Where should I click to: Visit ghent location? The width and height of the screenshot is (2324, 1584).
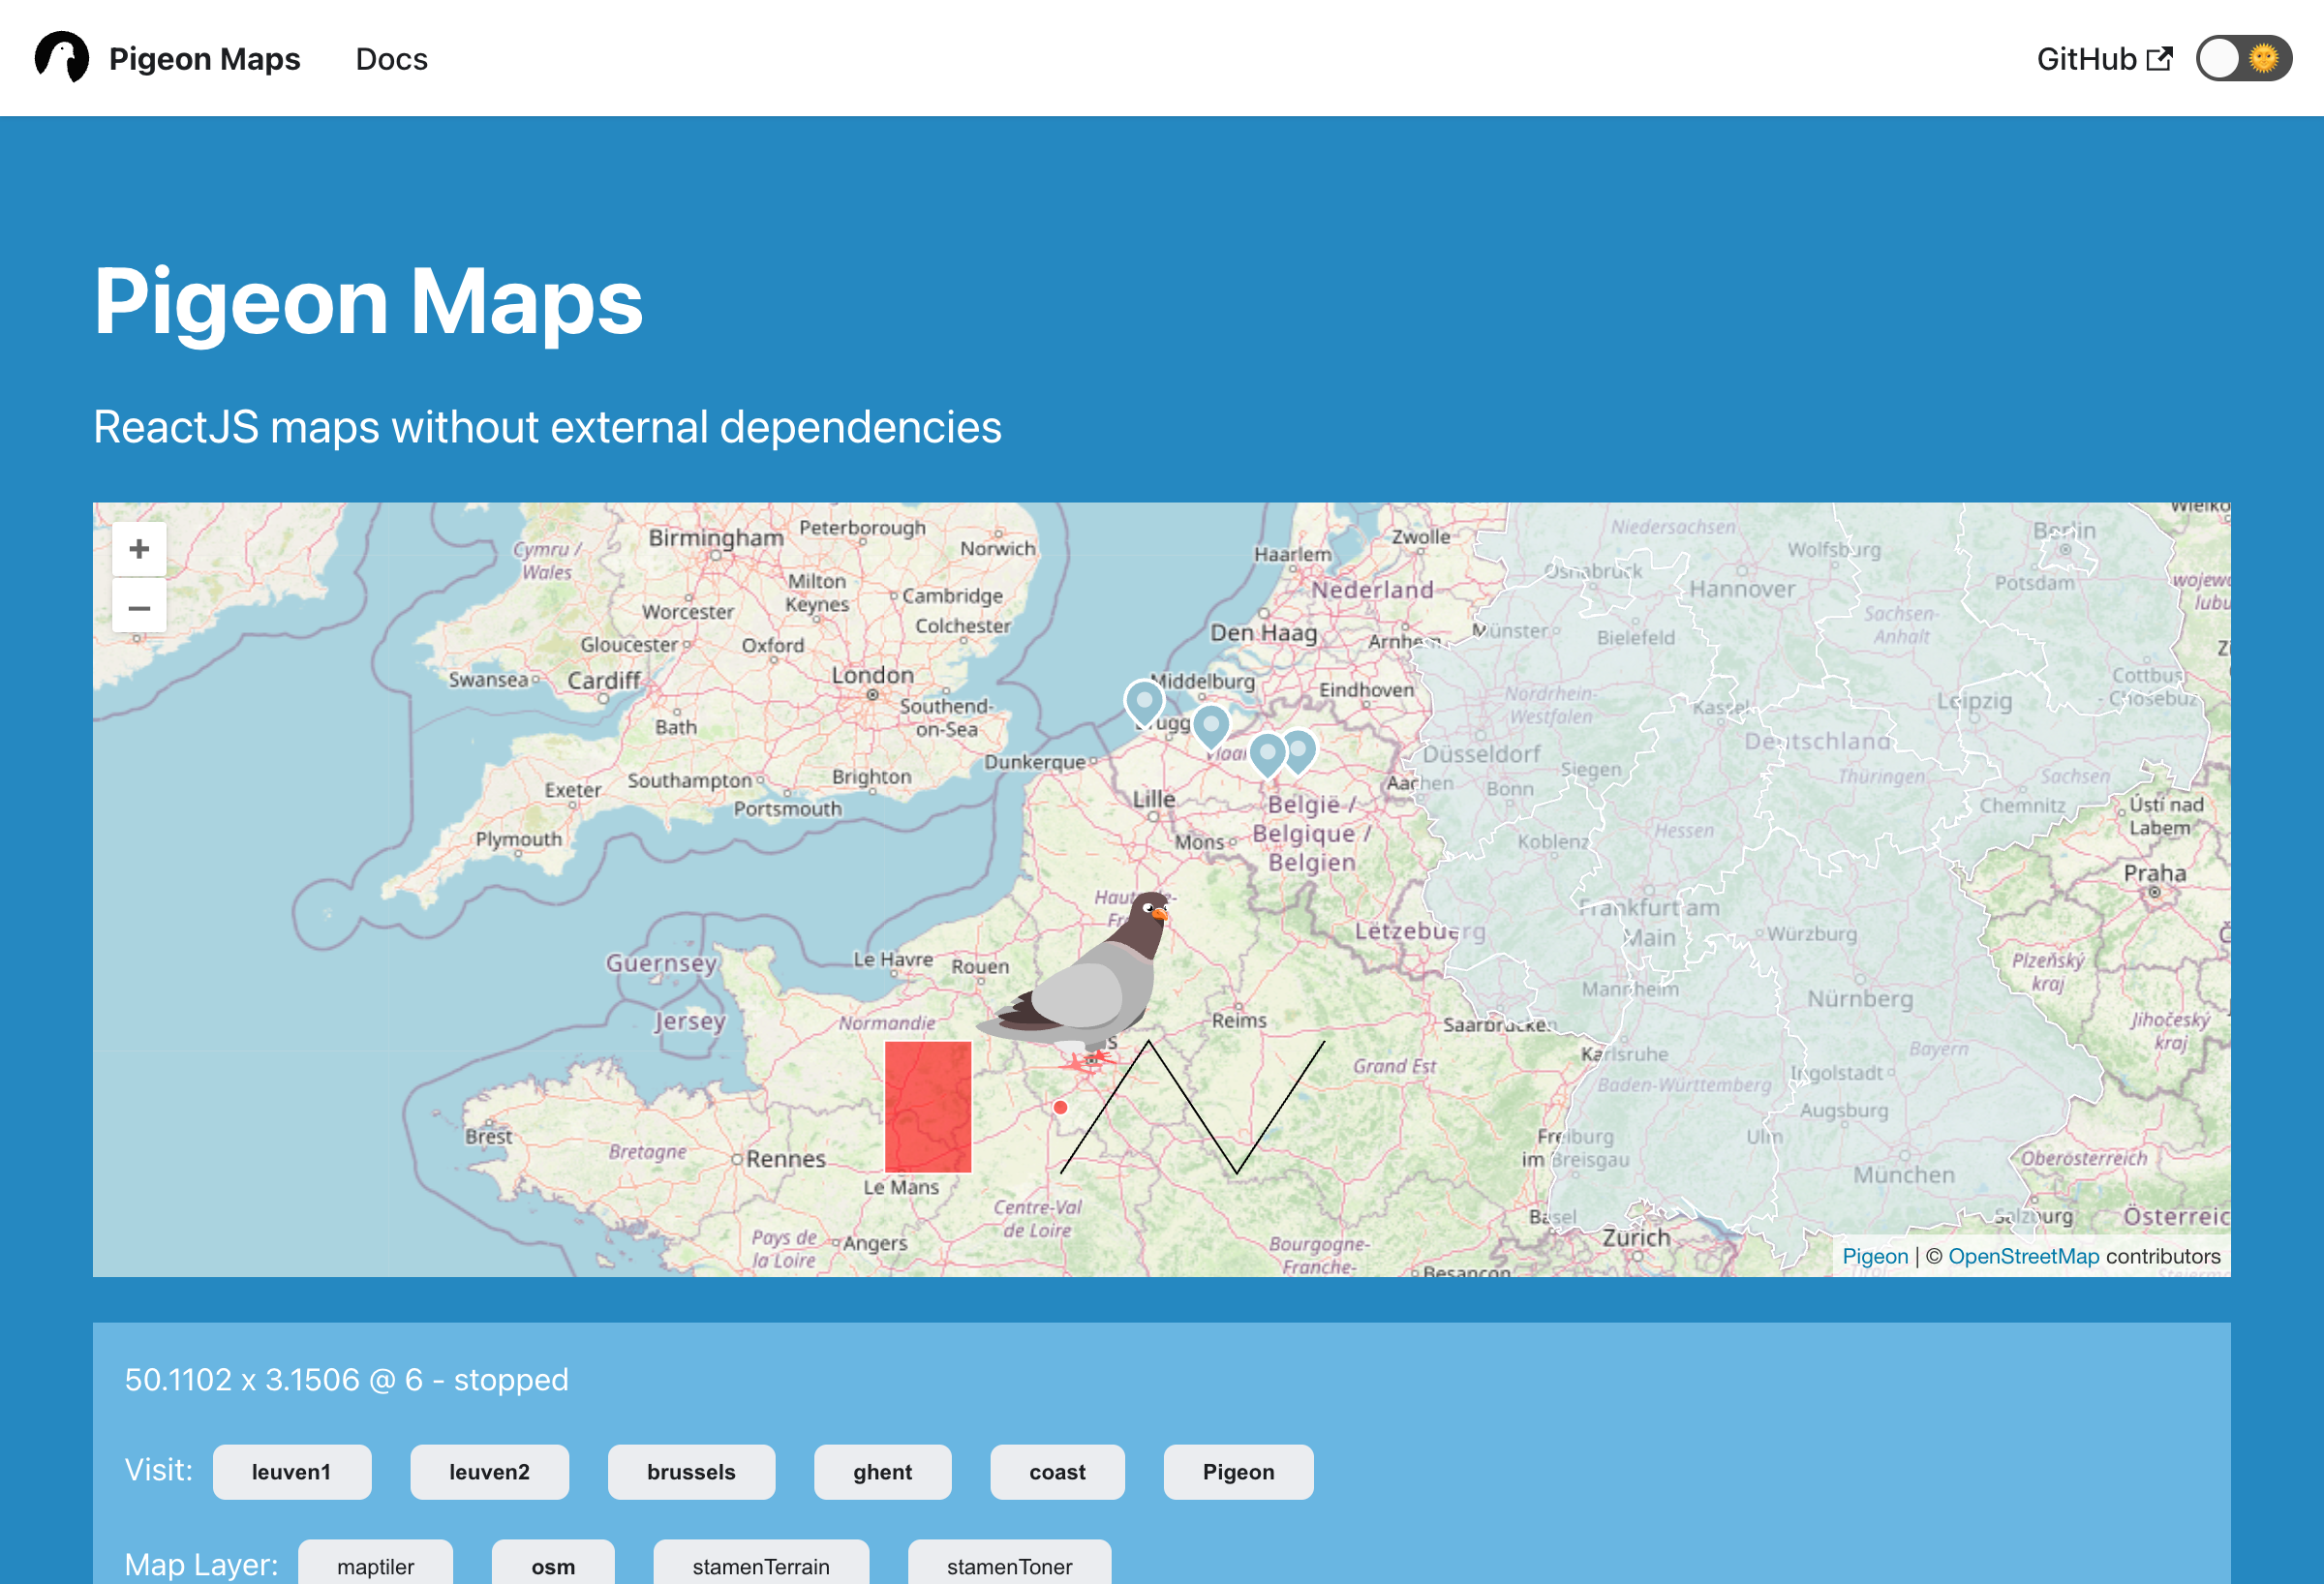point(882,1471)
